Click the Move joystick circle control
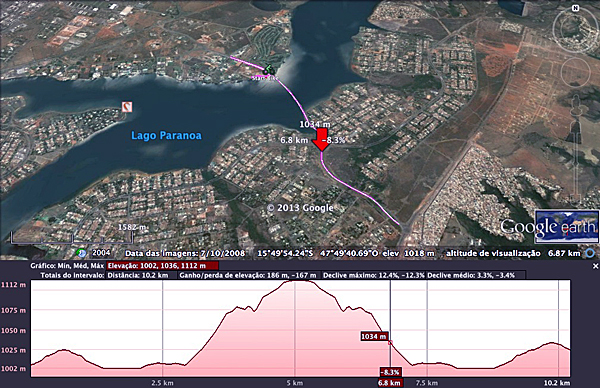Screen dimensions: 600x388 pyautogui.click(x=576, y=72)
